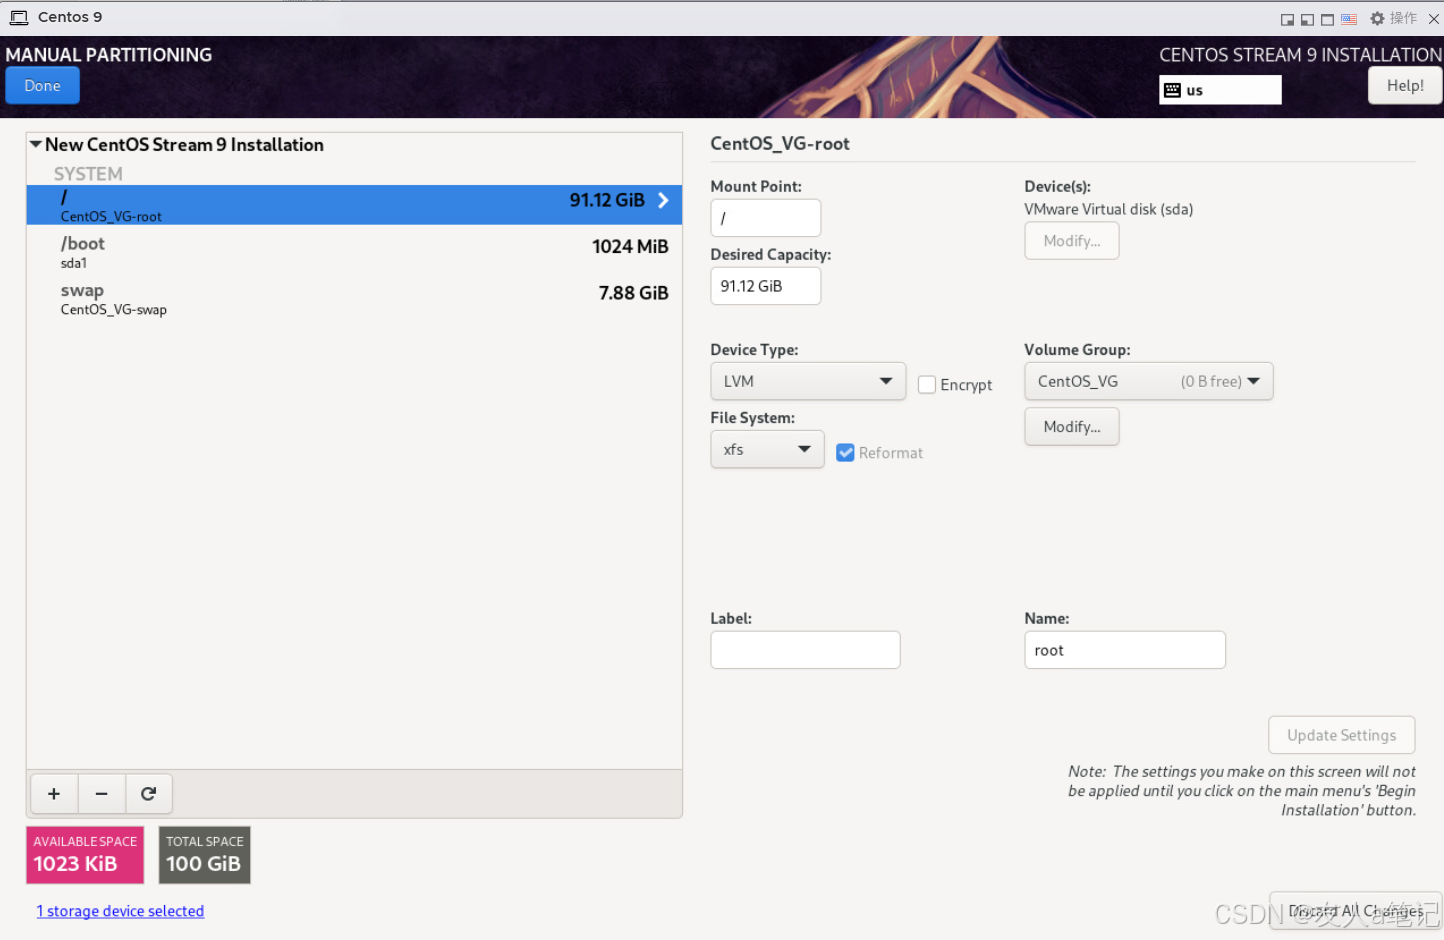The height and width of the screenshot is (940, 1444).
Task: Click the Help! button
Action: point(1405,85)
